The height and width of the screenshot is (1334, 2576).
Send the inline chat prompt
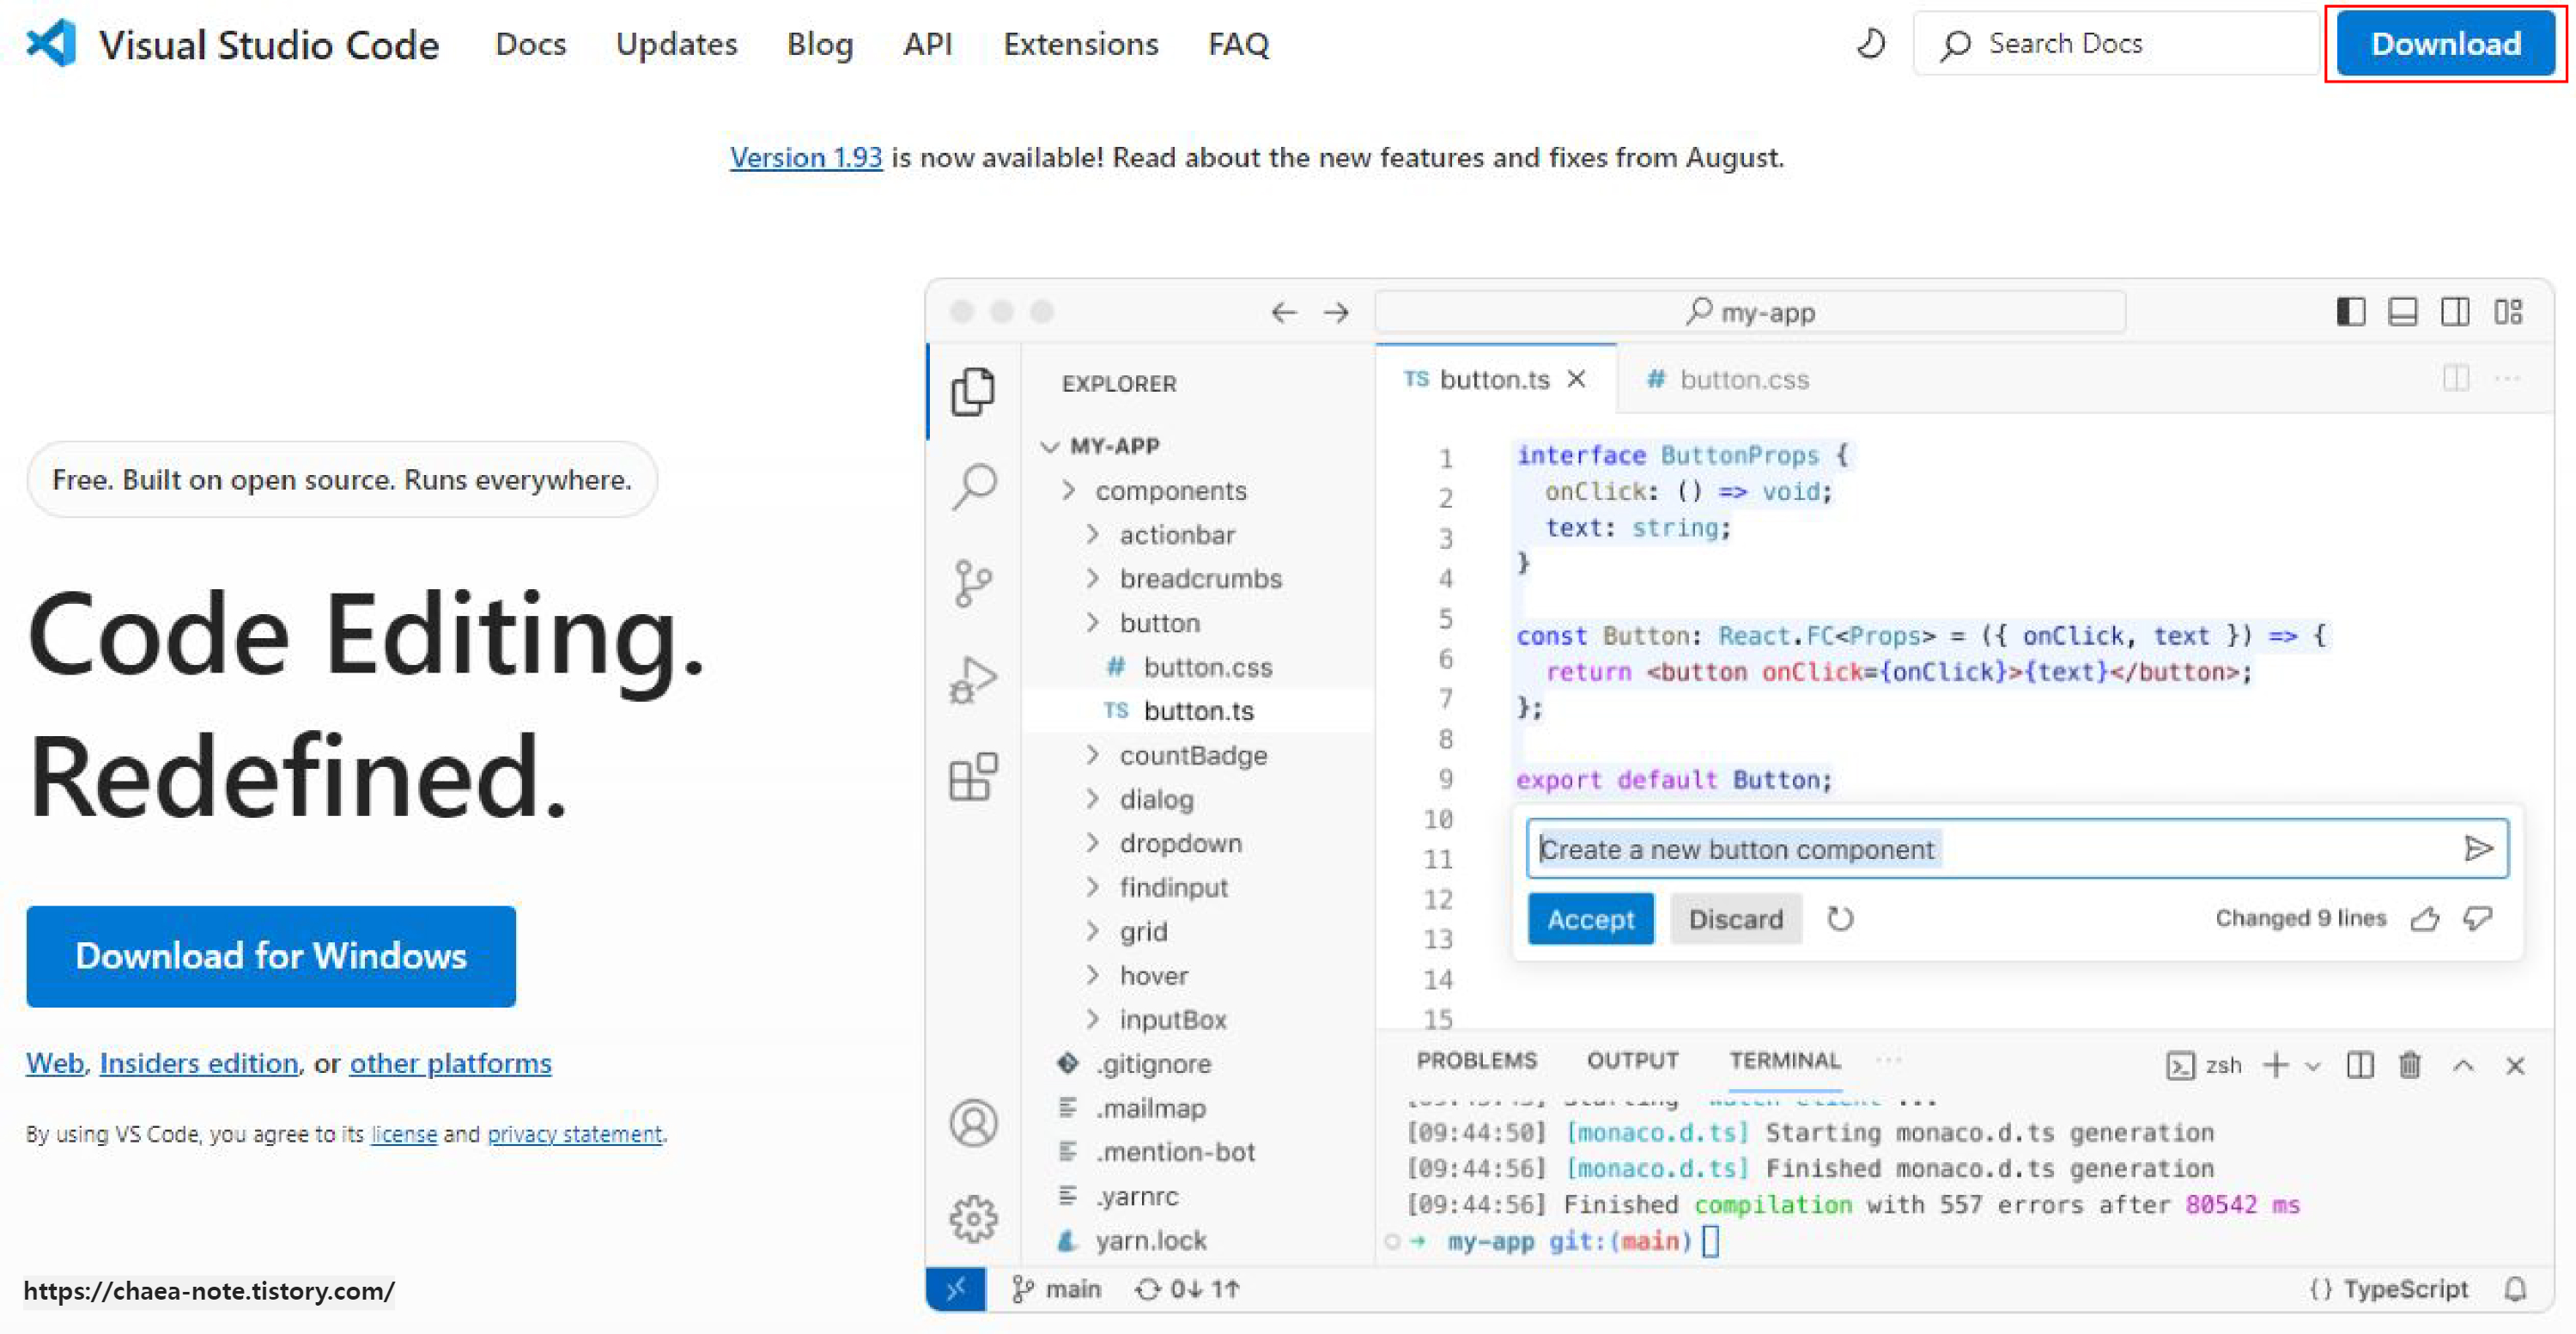pyautogui.click(x=2478, y=849)
